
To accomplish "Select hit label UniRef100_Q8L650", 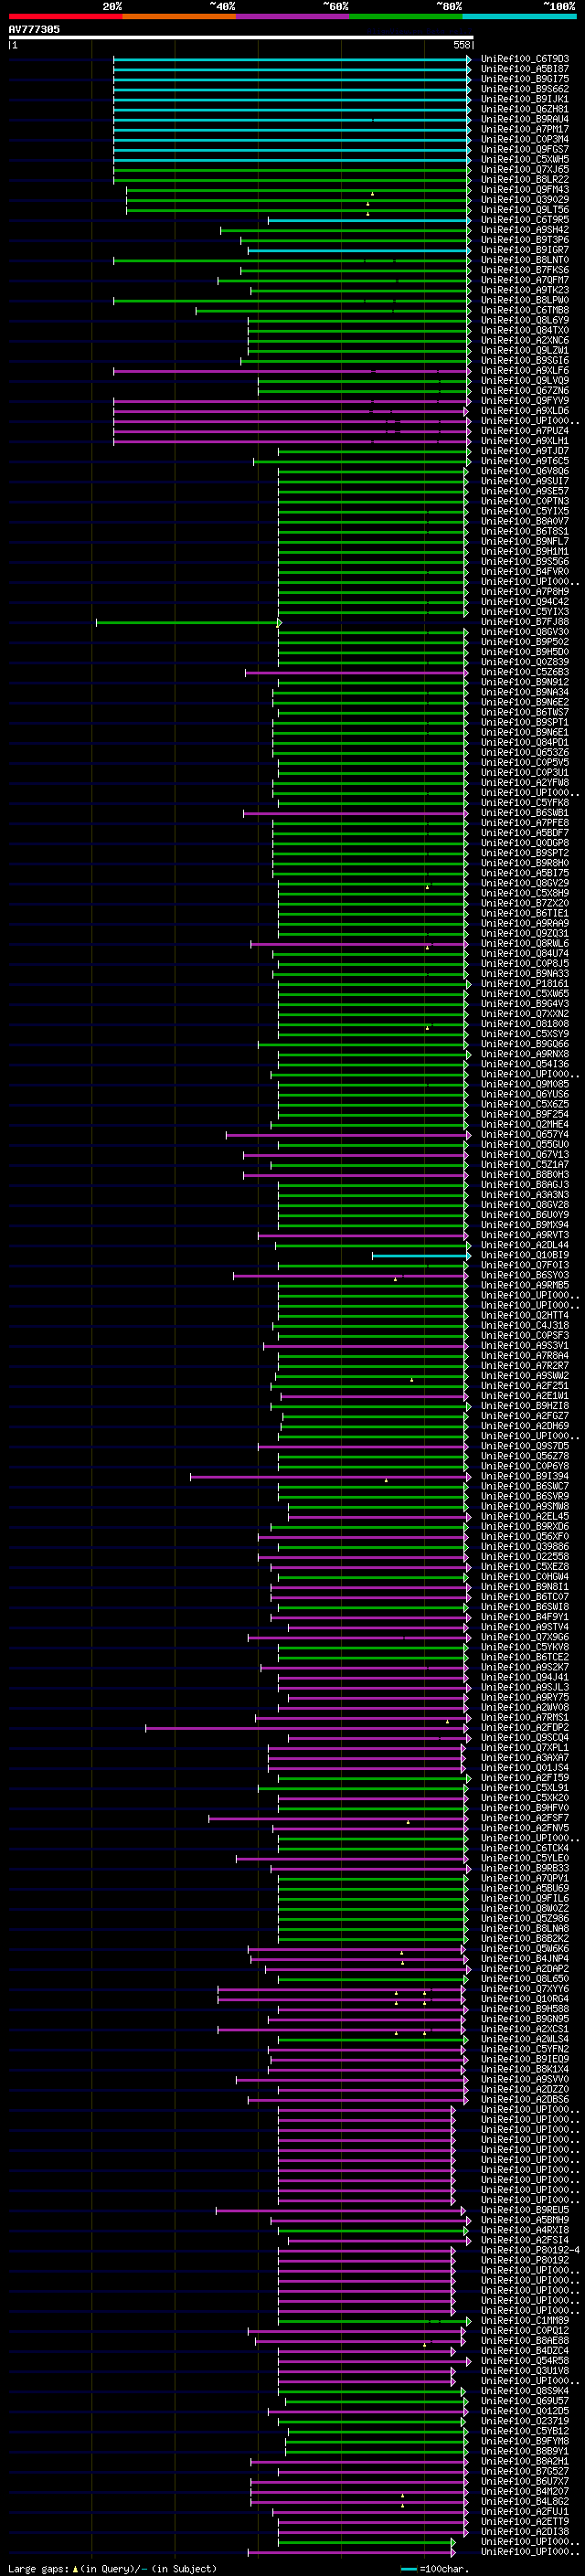I will click(525, 1978).
